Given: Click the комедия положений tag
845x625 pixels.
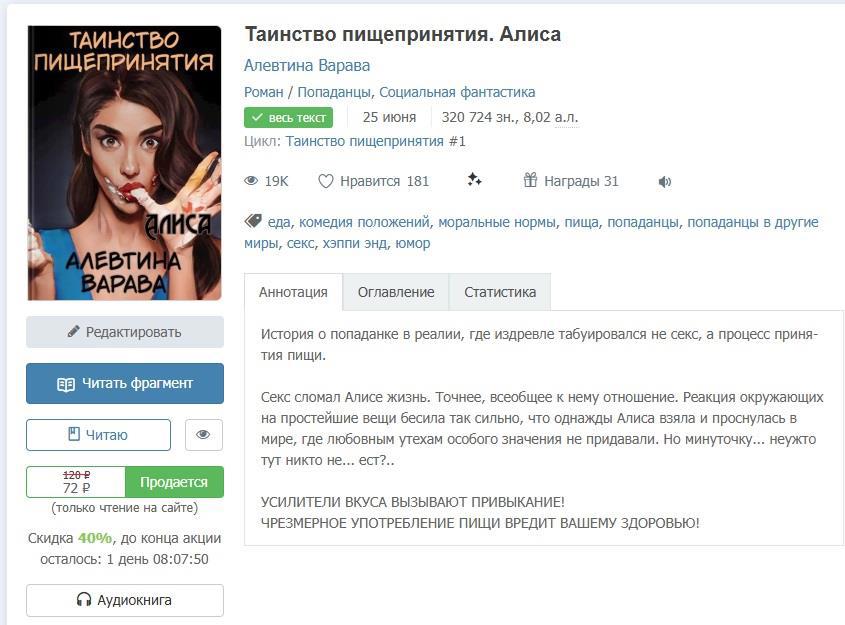Looking at the screenshot, I should (364, 222).
